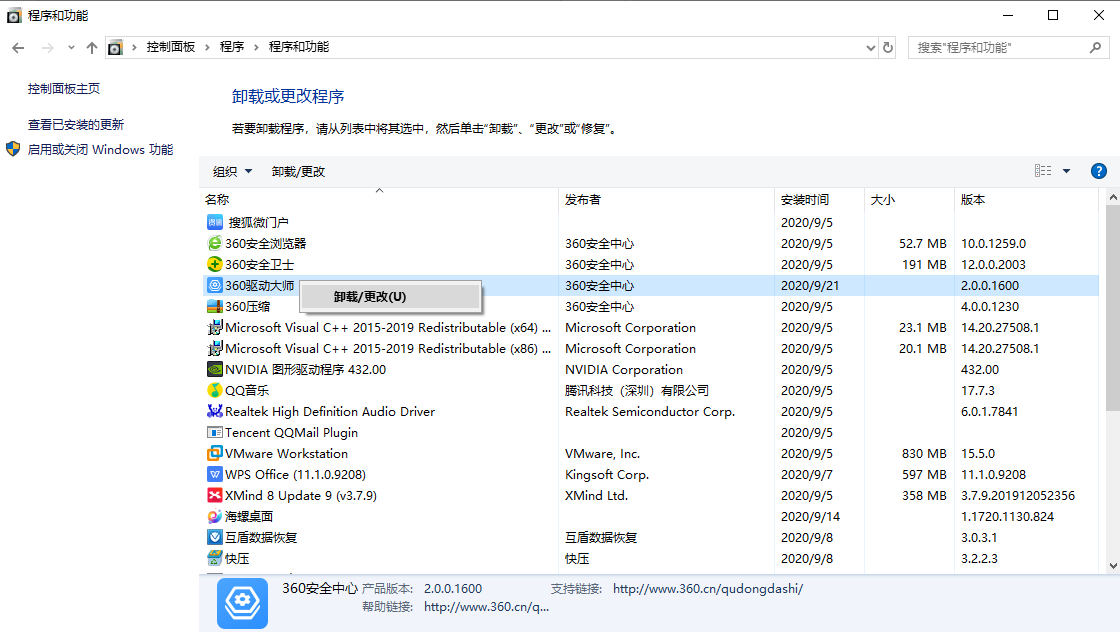Sort list by 名称 column header

[379, 199]
